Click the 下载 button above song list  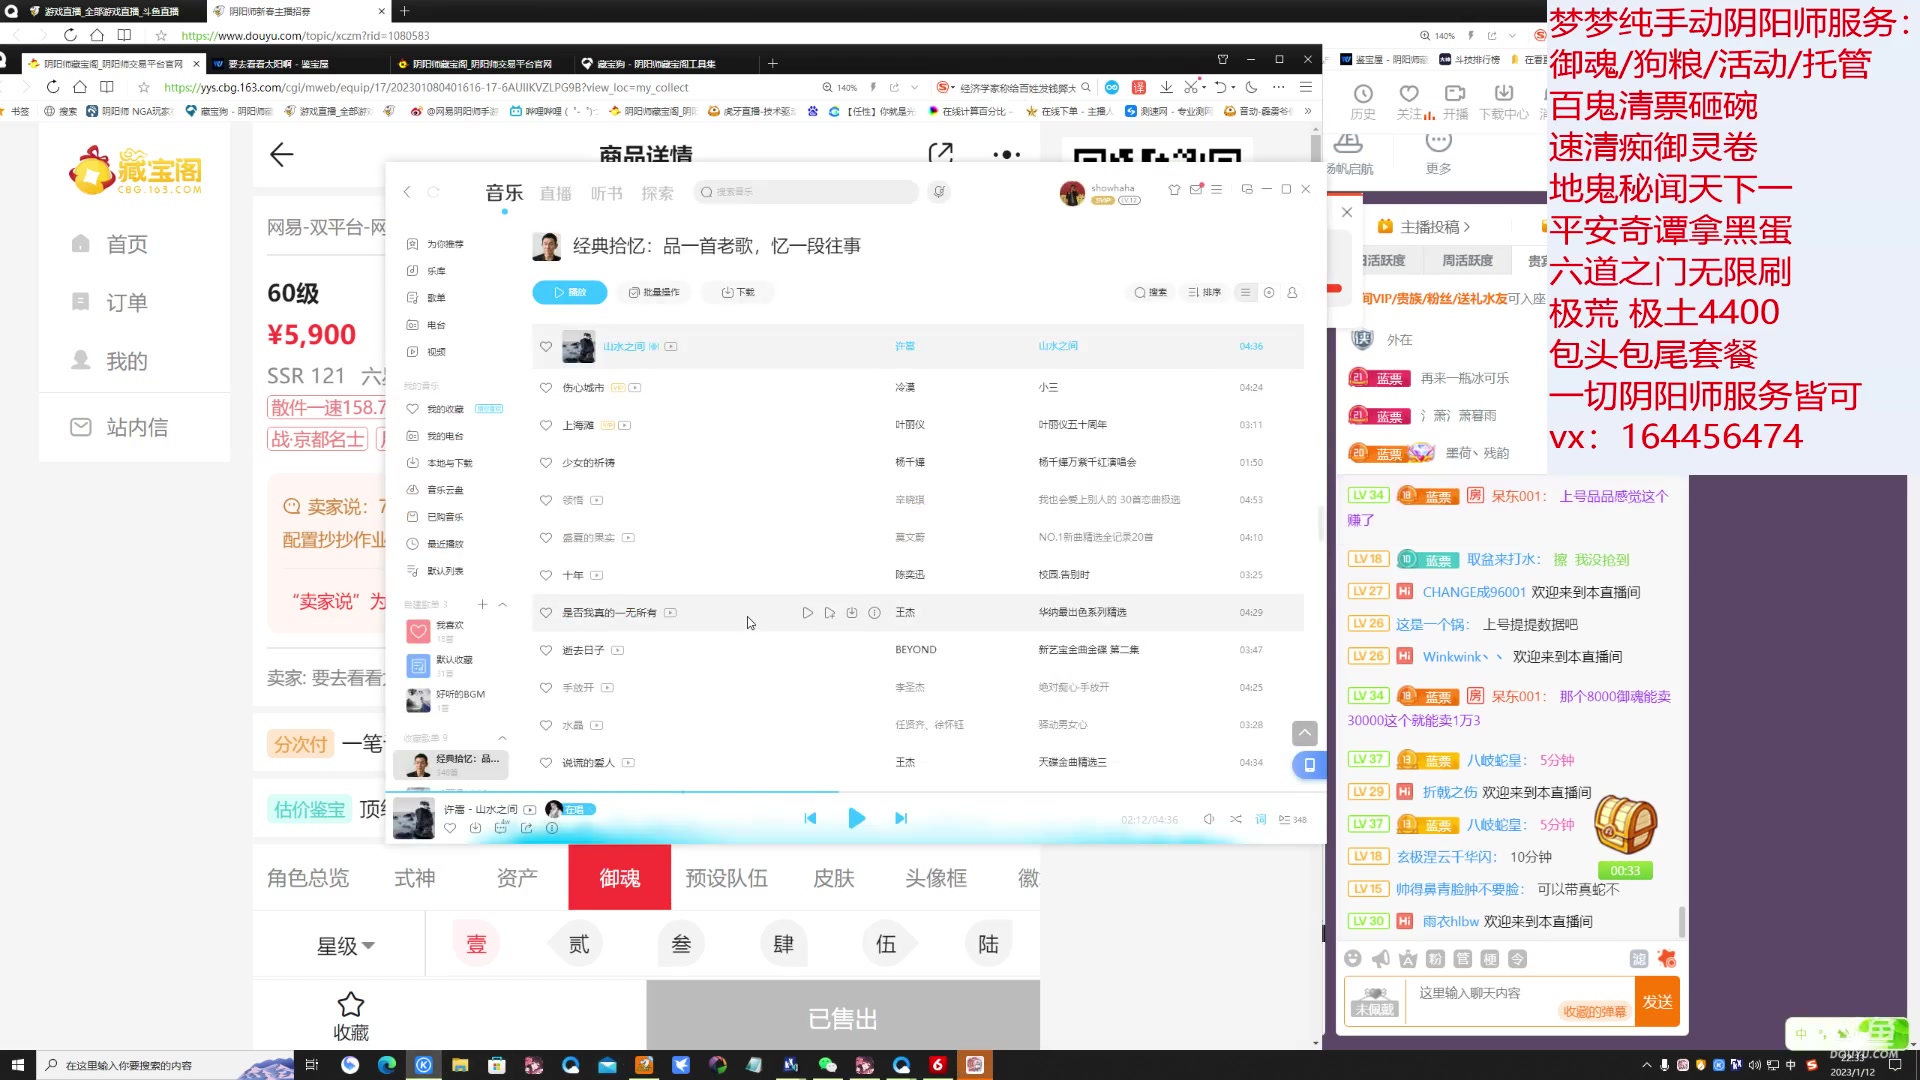(738, 293)
